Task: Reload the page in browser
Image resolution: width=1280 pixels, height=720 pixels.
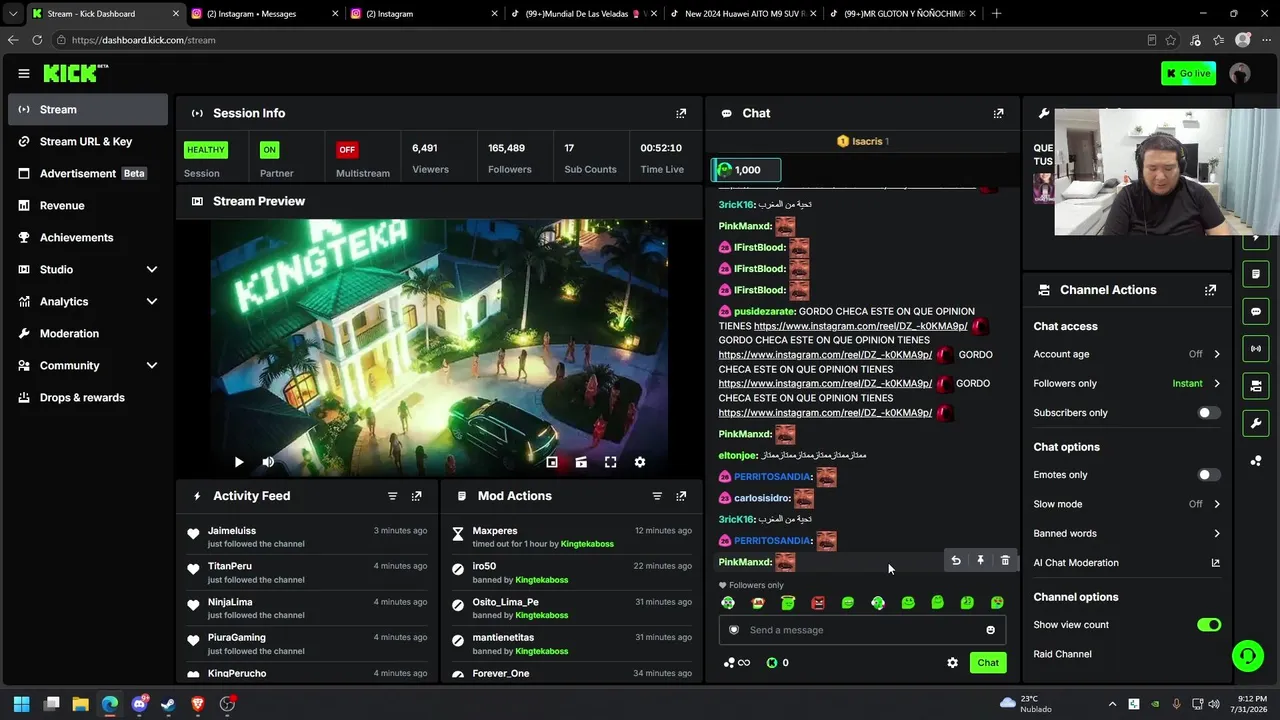Action: pos(37,40)
